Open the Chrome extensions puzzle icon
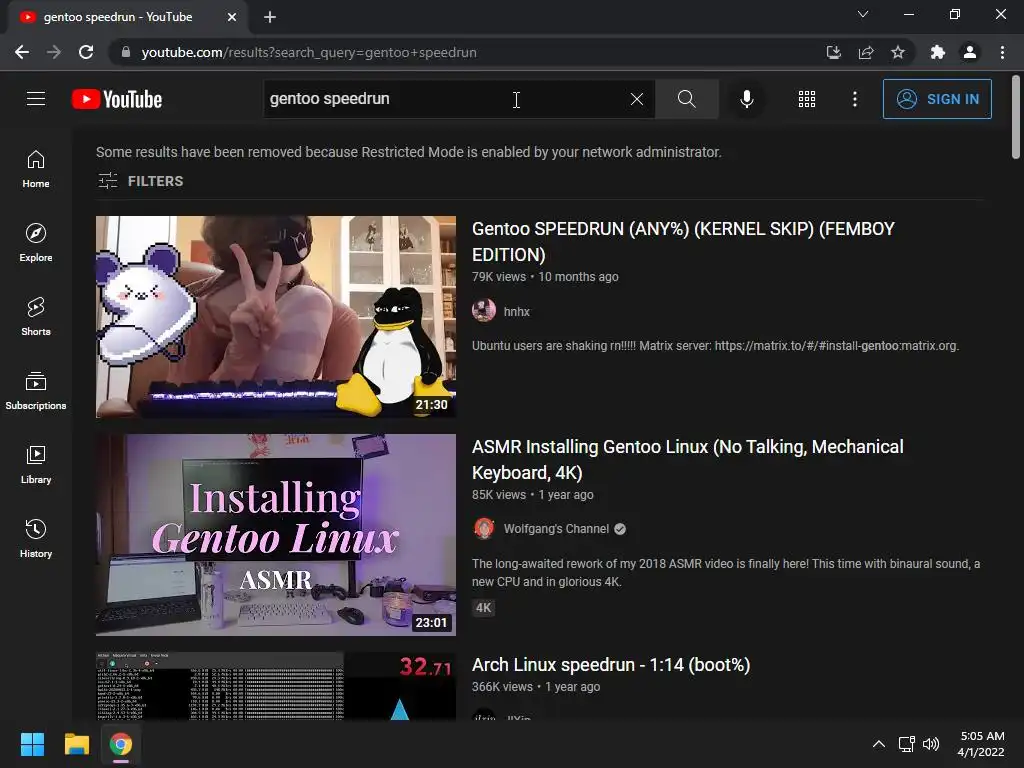 click(937, 52)
